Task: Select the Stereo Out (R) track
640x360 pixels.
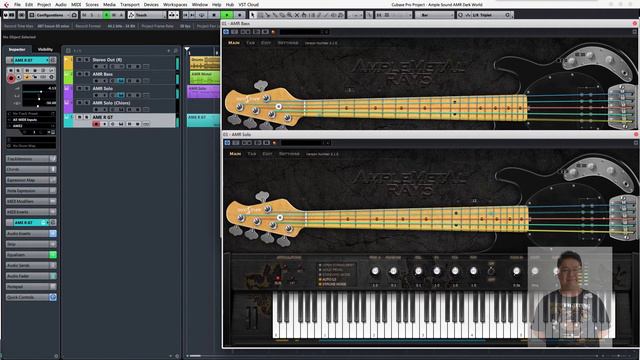Action: pos(107,60)
